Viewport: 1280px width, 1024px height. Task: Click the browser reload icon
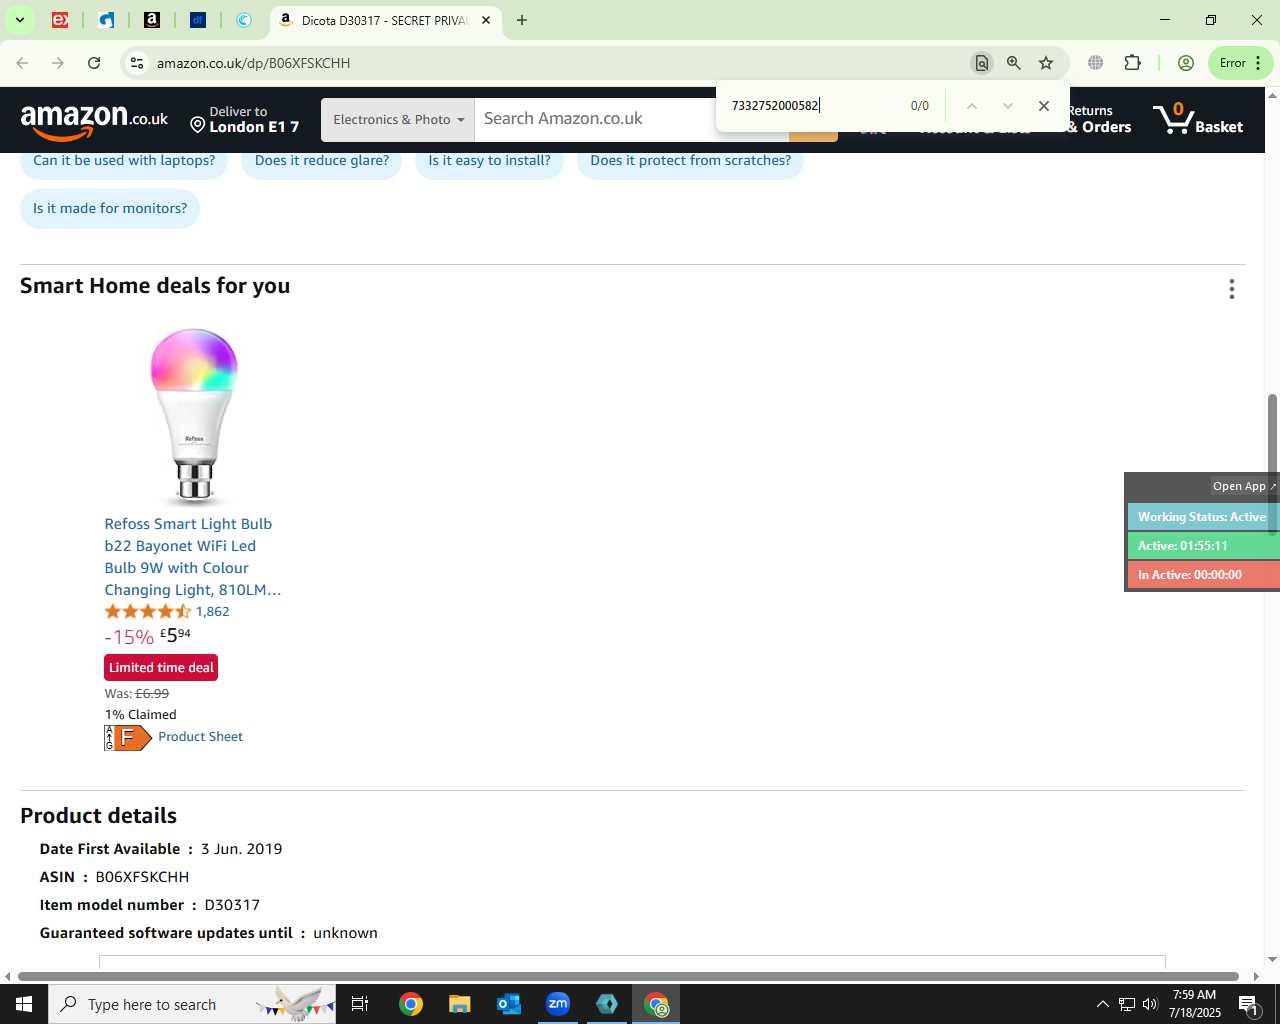(x=94, y=63)
